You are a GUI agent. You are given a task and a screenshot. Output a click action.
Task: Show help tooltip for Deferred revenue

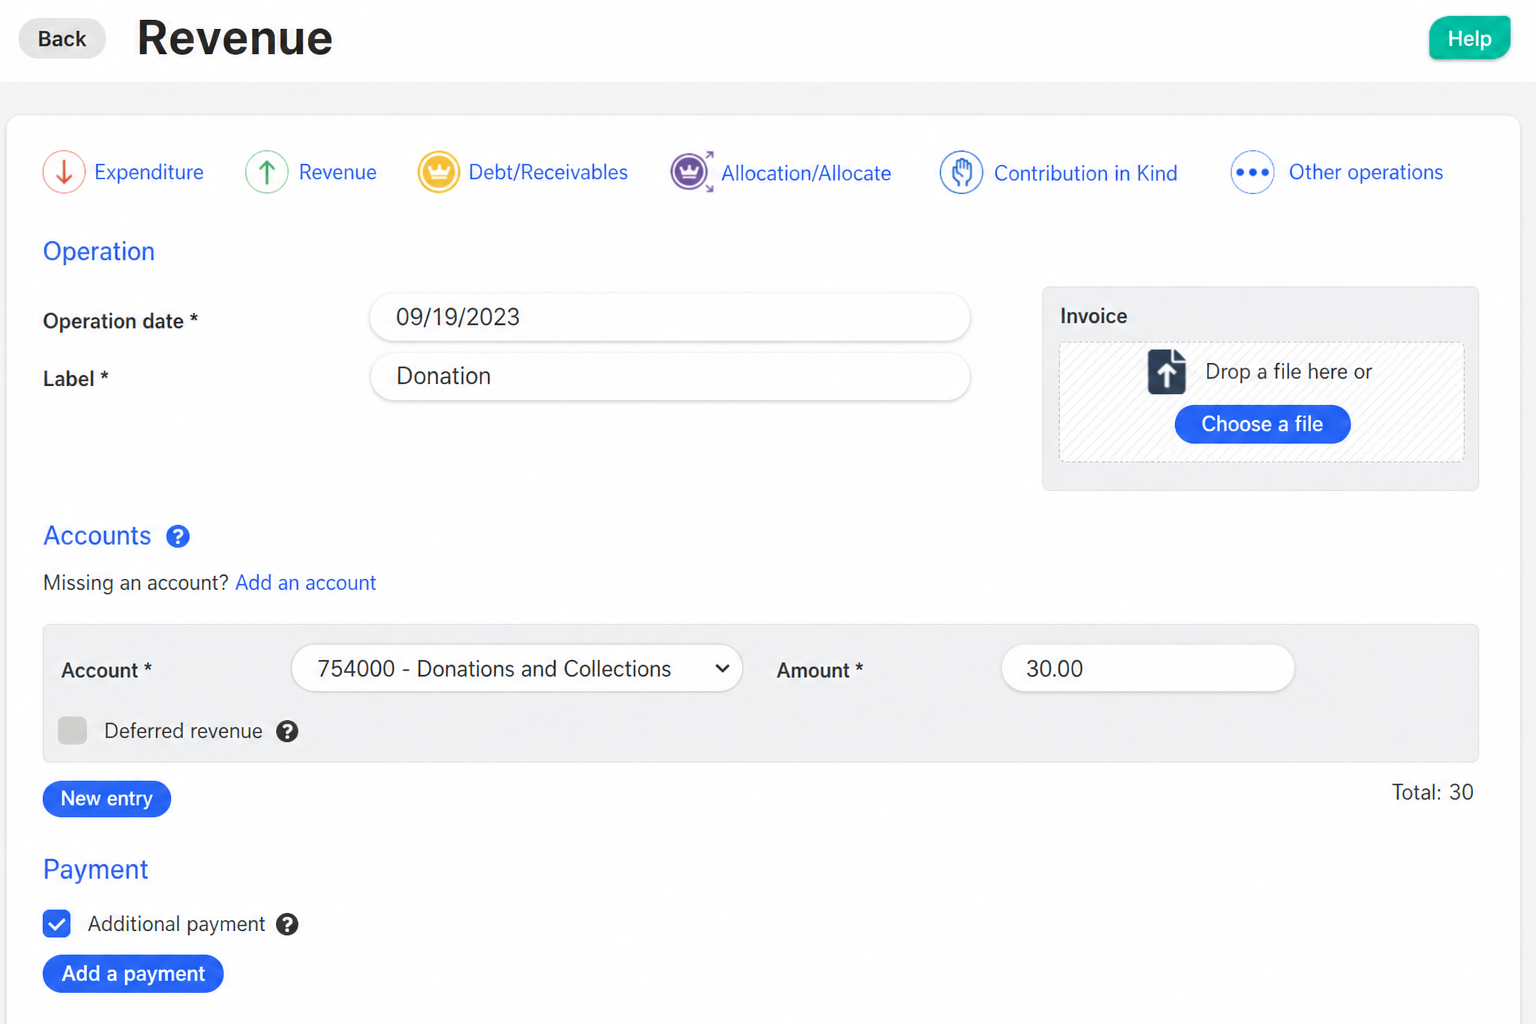tap(287, 731)
